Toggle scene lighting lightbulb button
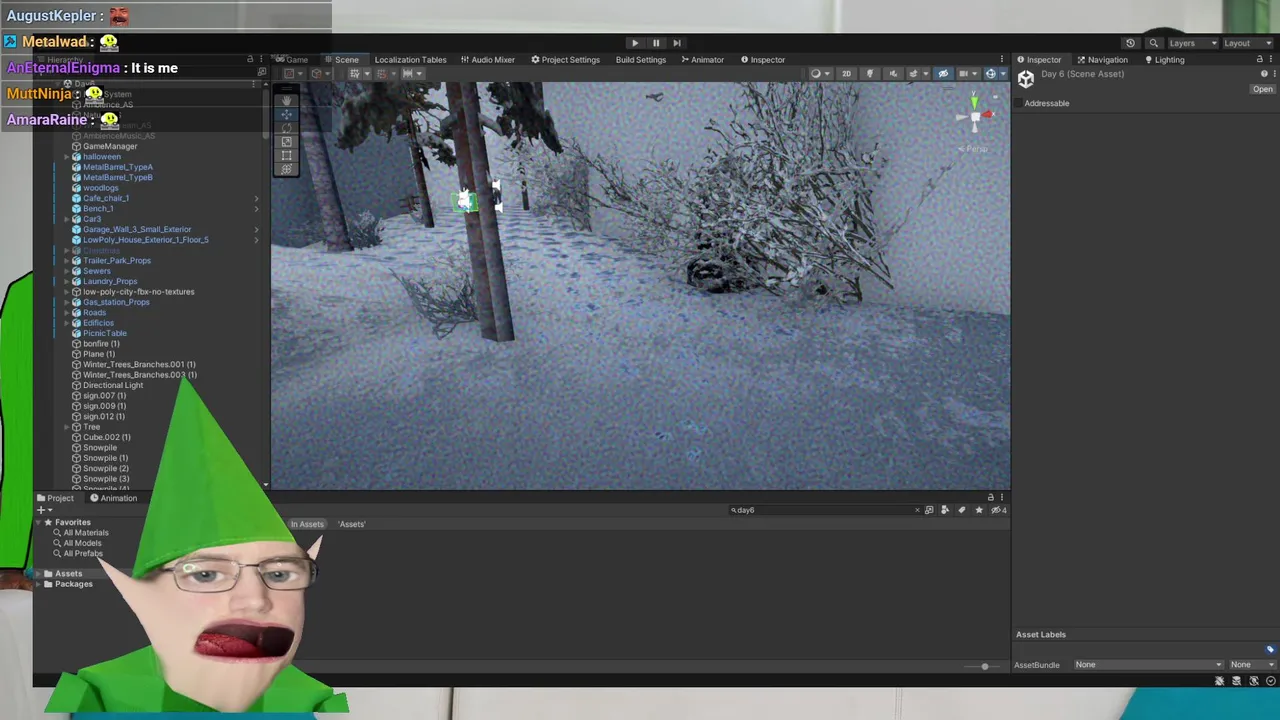The image size is (1280, 720). (870, 73)
